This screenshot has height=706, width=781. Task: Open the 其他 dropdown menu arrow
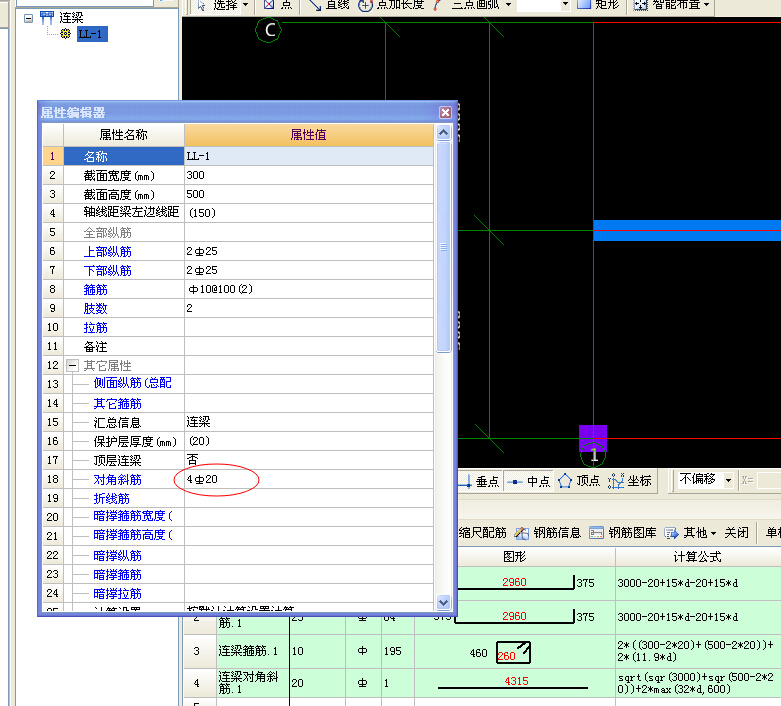[x=713, y=533]
